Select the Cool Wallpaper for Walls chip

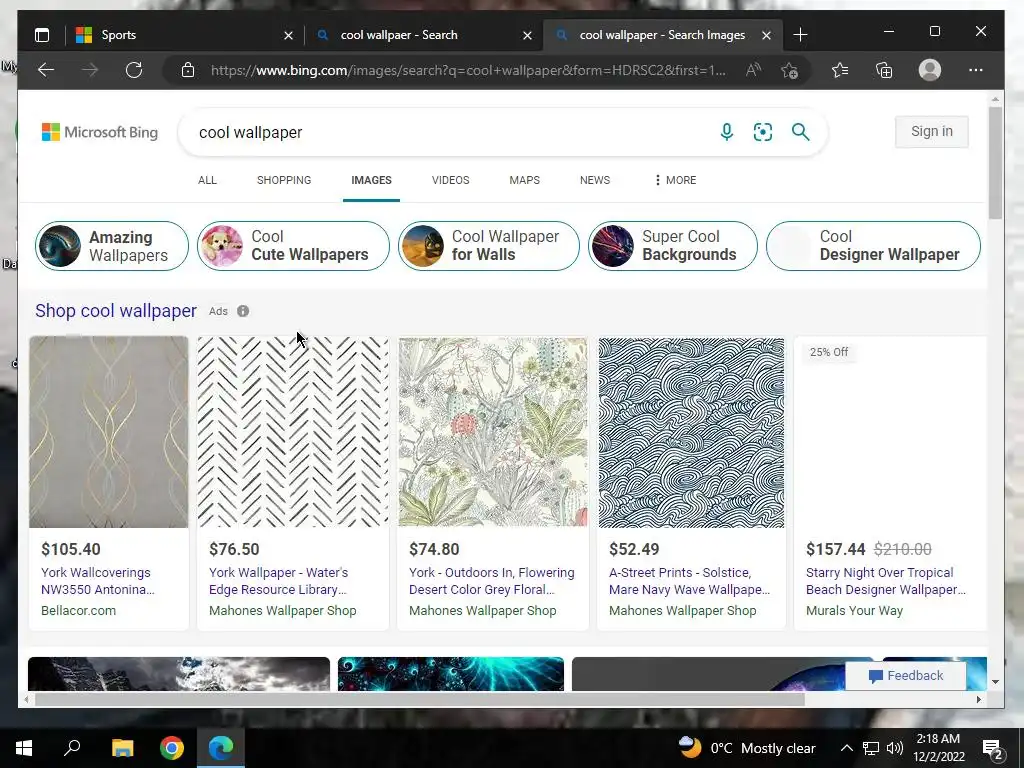(x=488, y=246)
